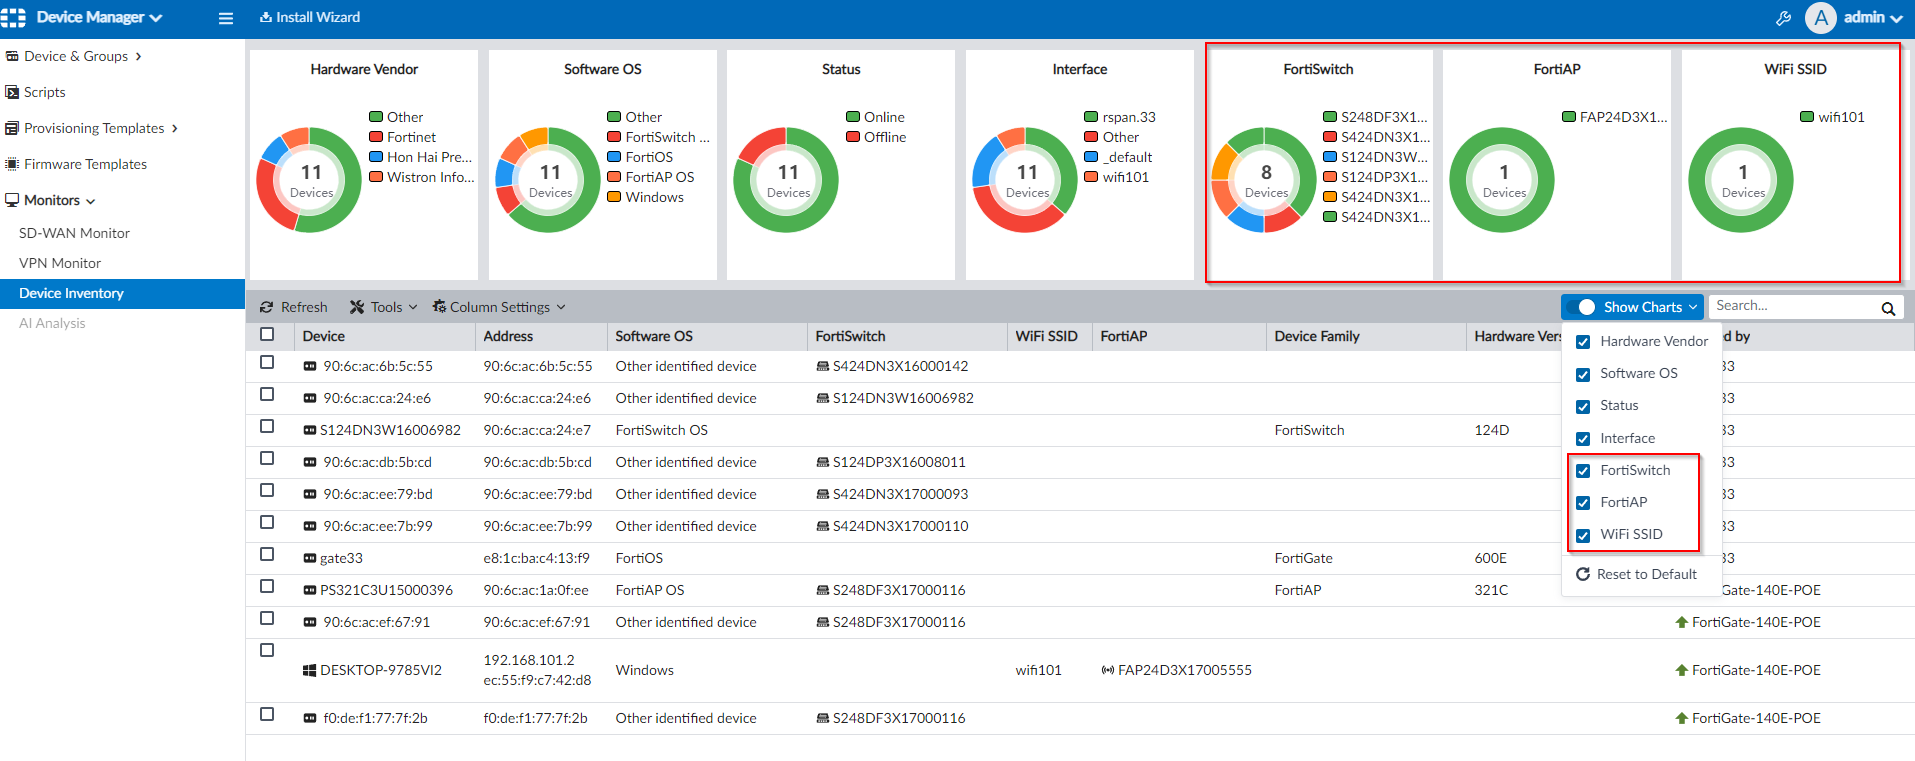Click FortiOS blue legend swatch
This screenshot has width=1915, height=761.
(615, 157)
